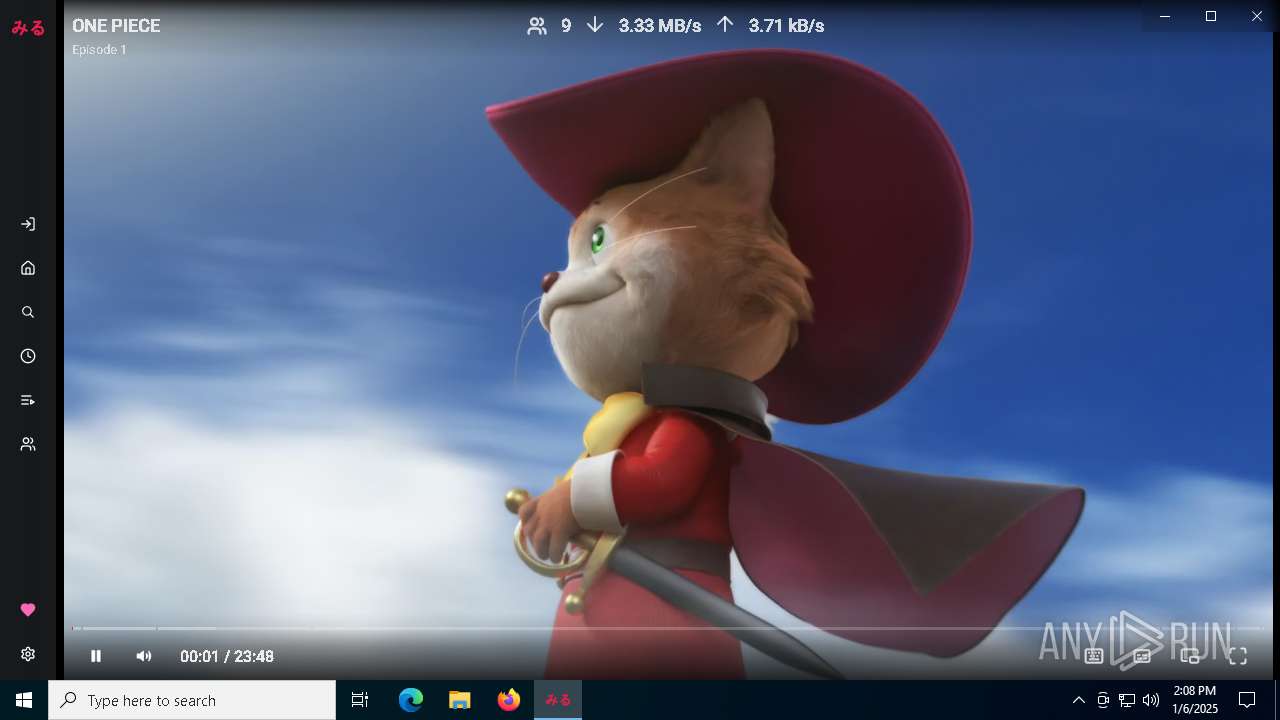Open airing schedule clock icon
The image size is (1280, 720).
28,356
